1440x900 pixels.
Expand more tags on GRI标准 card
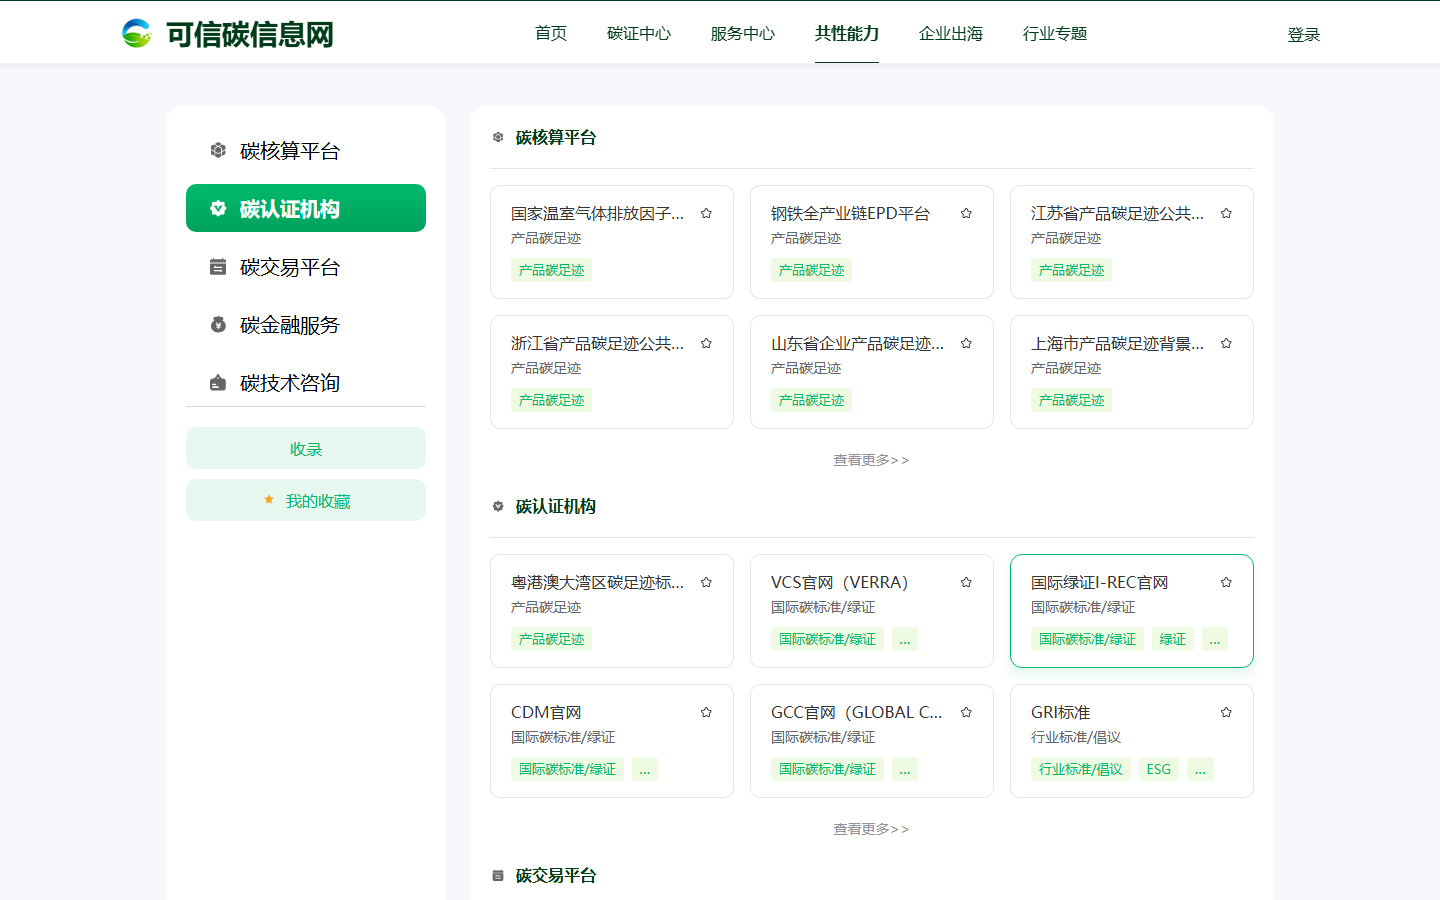(1201, 769)
